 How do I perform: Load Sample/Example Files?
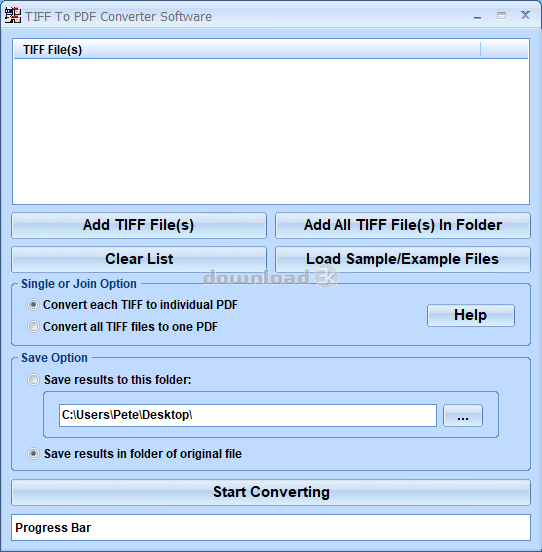[403, 259]
